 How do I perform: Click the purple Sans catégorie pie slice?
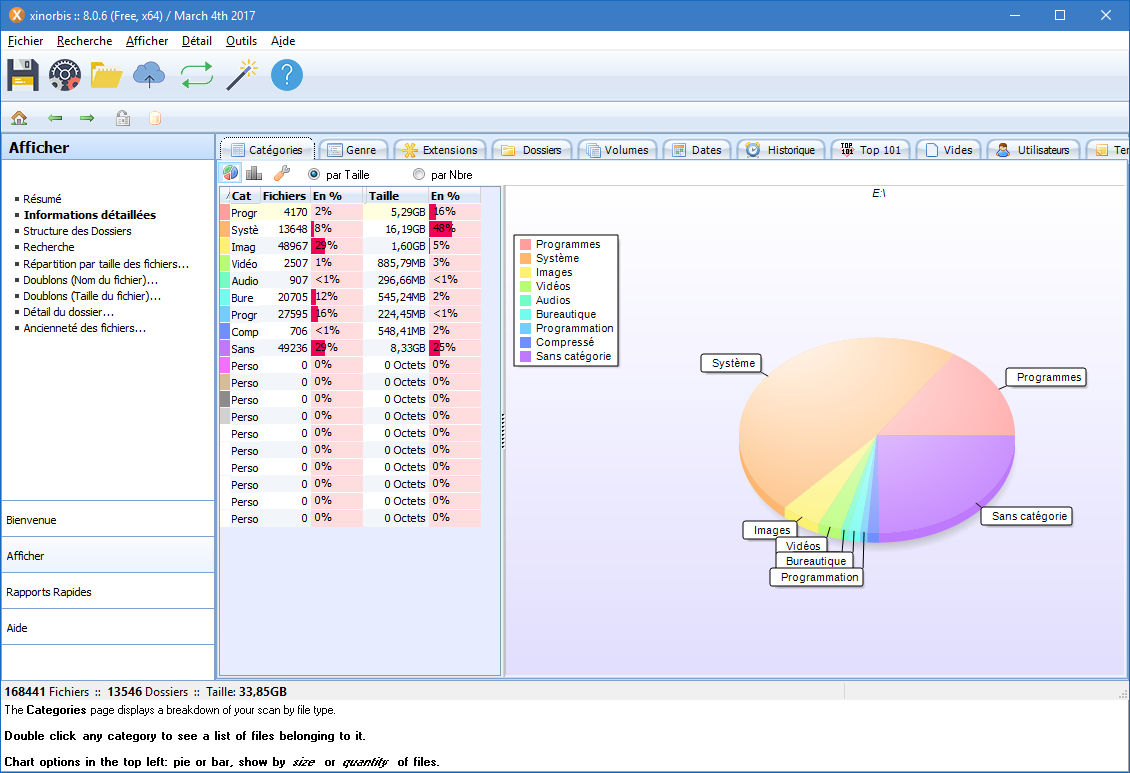click(944, 483)
